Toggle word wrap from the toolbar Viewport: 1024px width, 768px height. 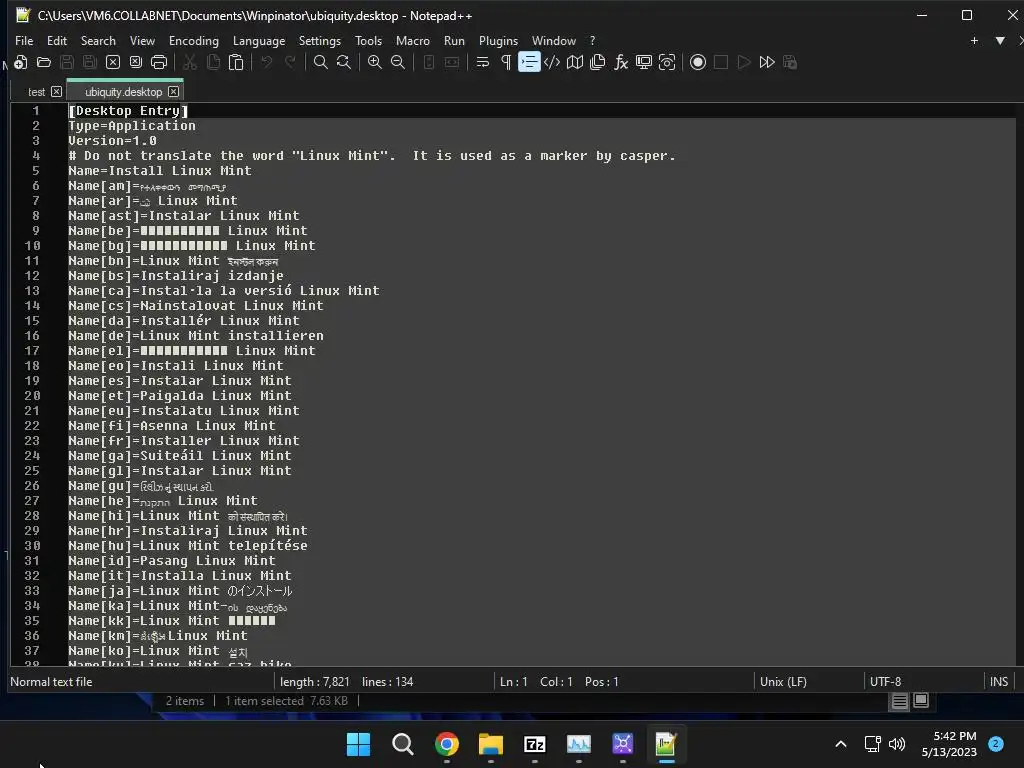coord(483,62)
